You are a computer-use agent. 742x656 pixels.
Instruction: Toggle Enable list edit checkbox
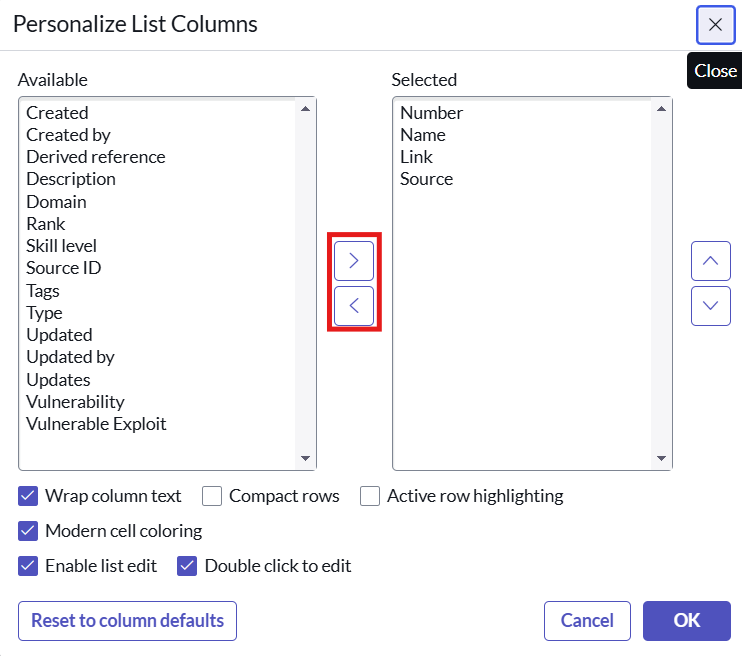pyautogui.click(x=28, y=566)
